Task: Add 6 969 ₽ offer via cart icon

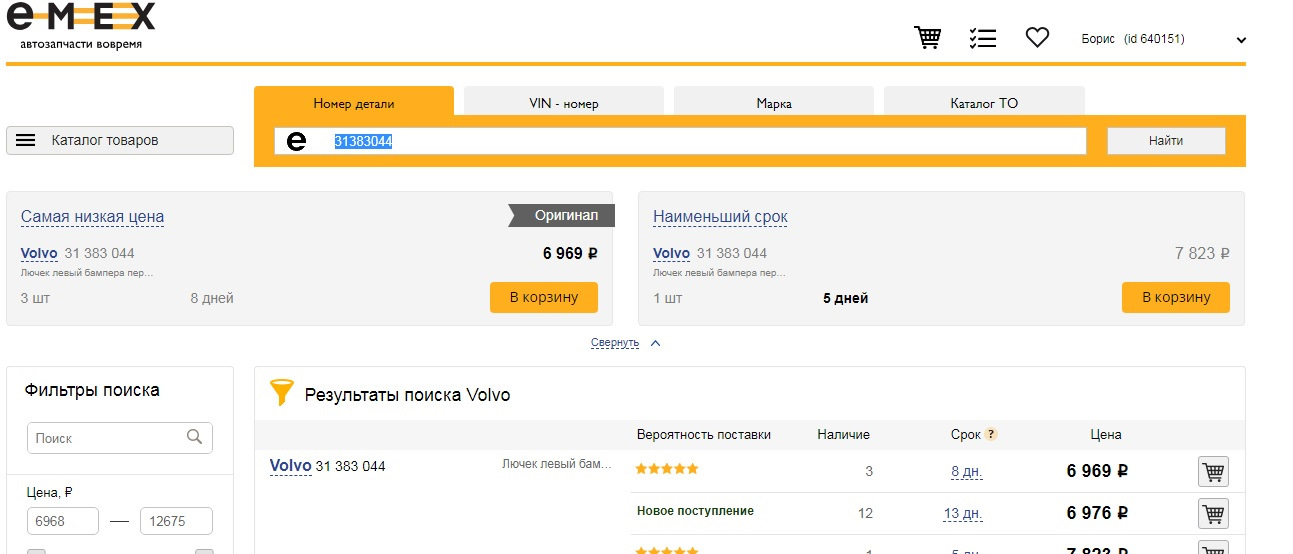Action: 1213,472
